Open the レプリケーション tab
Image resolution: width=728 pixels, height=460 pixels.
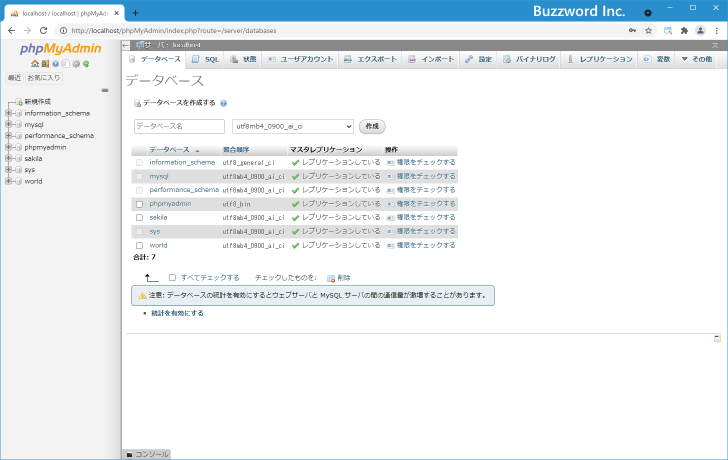point(599,59)
